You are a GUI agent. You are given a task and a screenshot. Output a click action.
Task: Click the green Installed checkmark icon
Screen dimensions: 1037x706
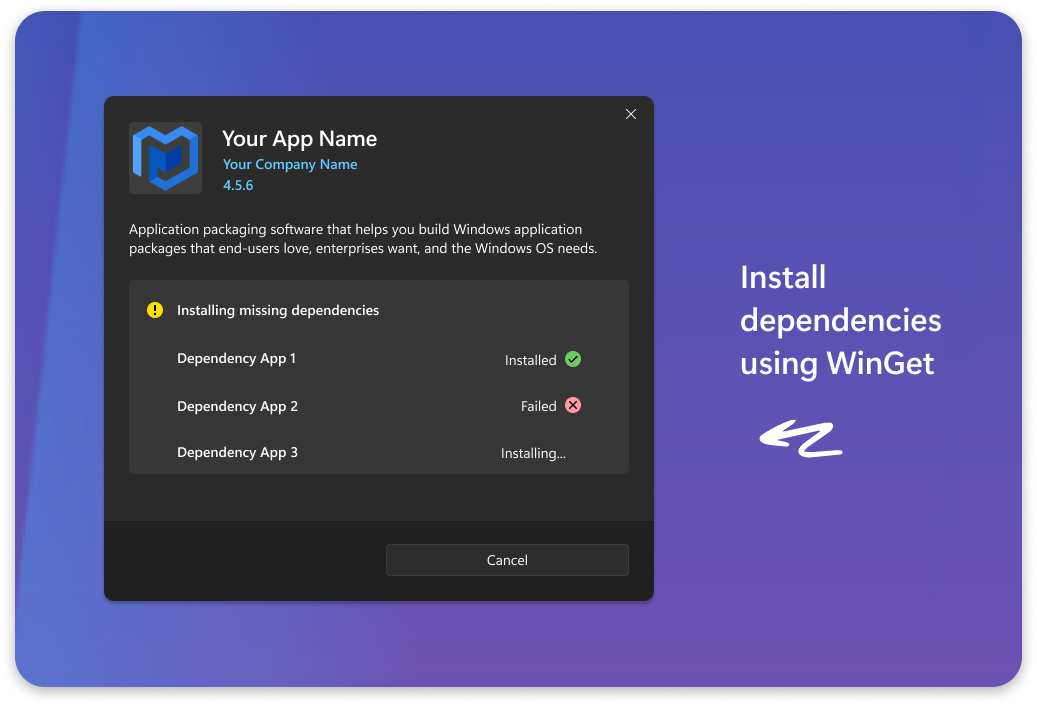tap(573, 359)
